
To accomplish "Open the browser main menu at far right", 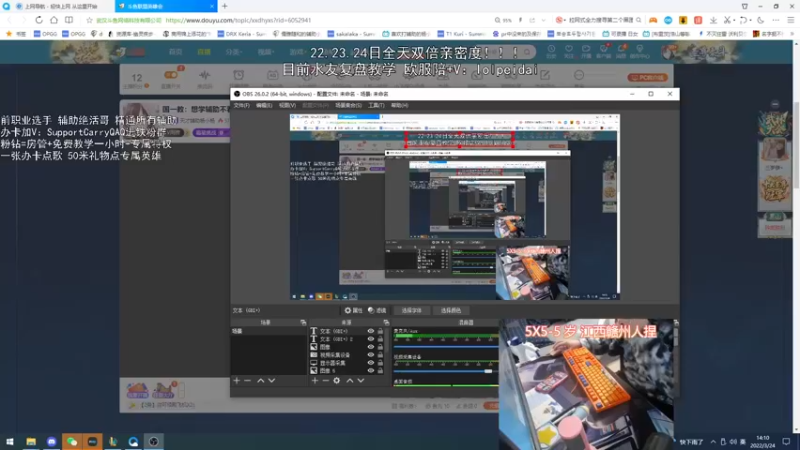I will pos(790,20).
